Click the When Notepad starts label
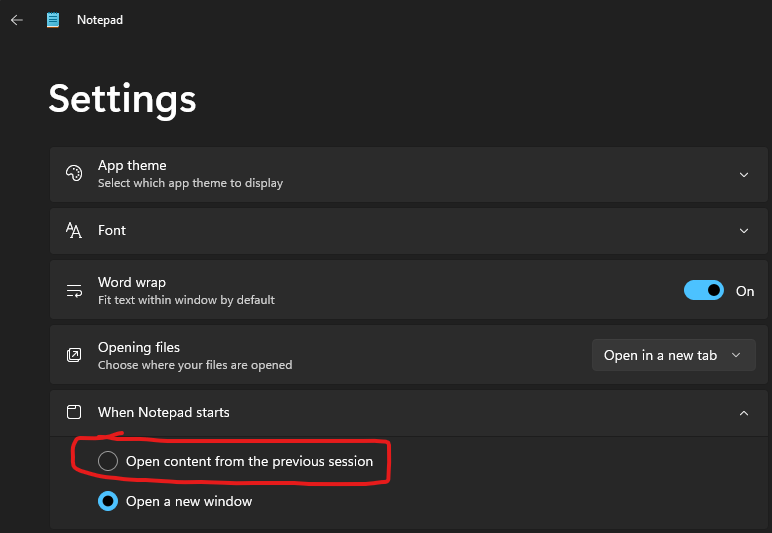Viewport: 772px width, 533px height. (163, 412)
